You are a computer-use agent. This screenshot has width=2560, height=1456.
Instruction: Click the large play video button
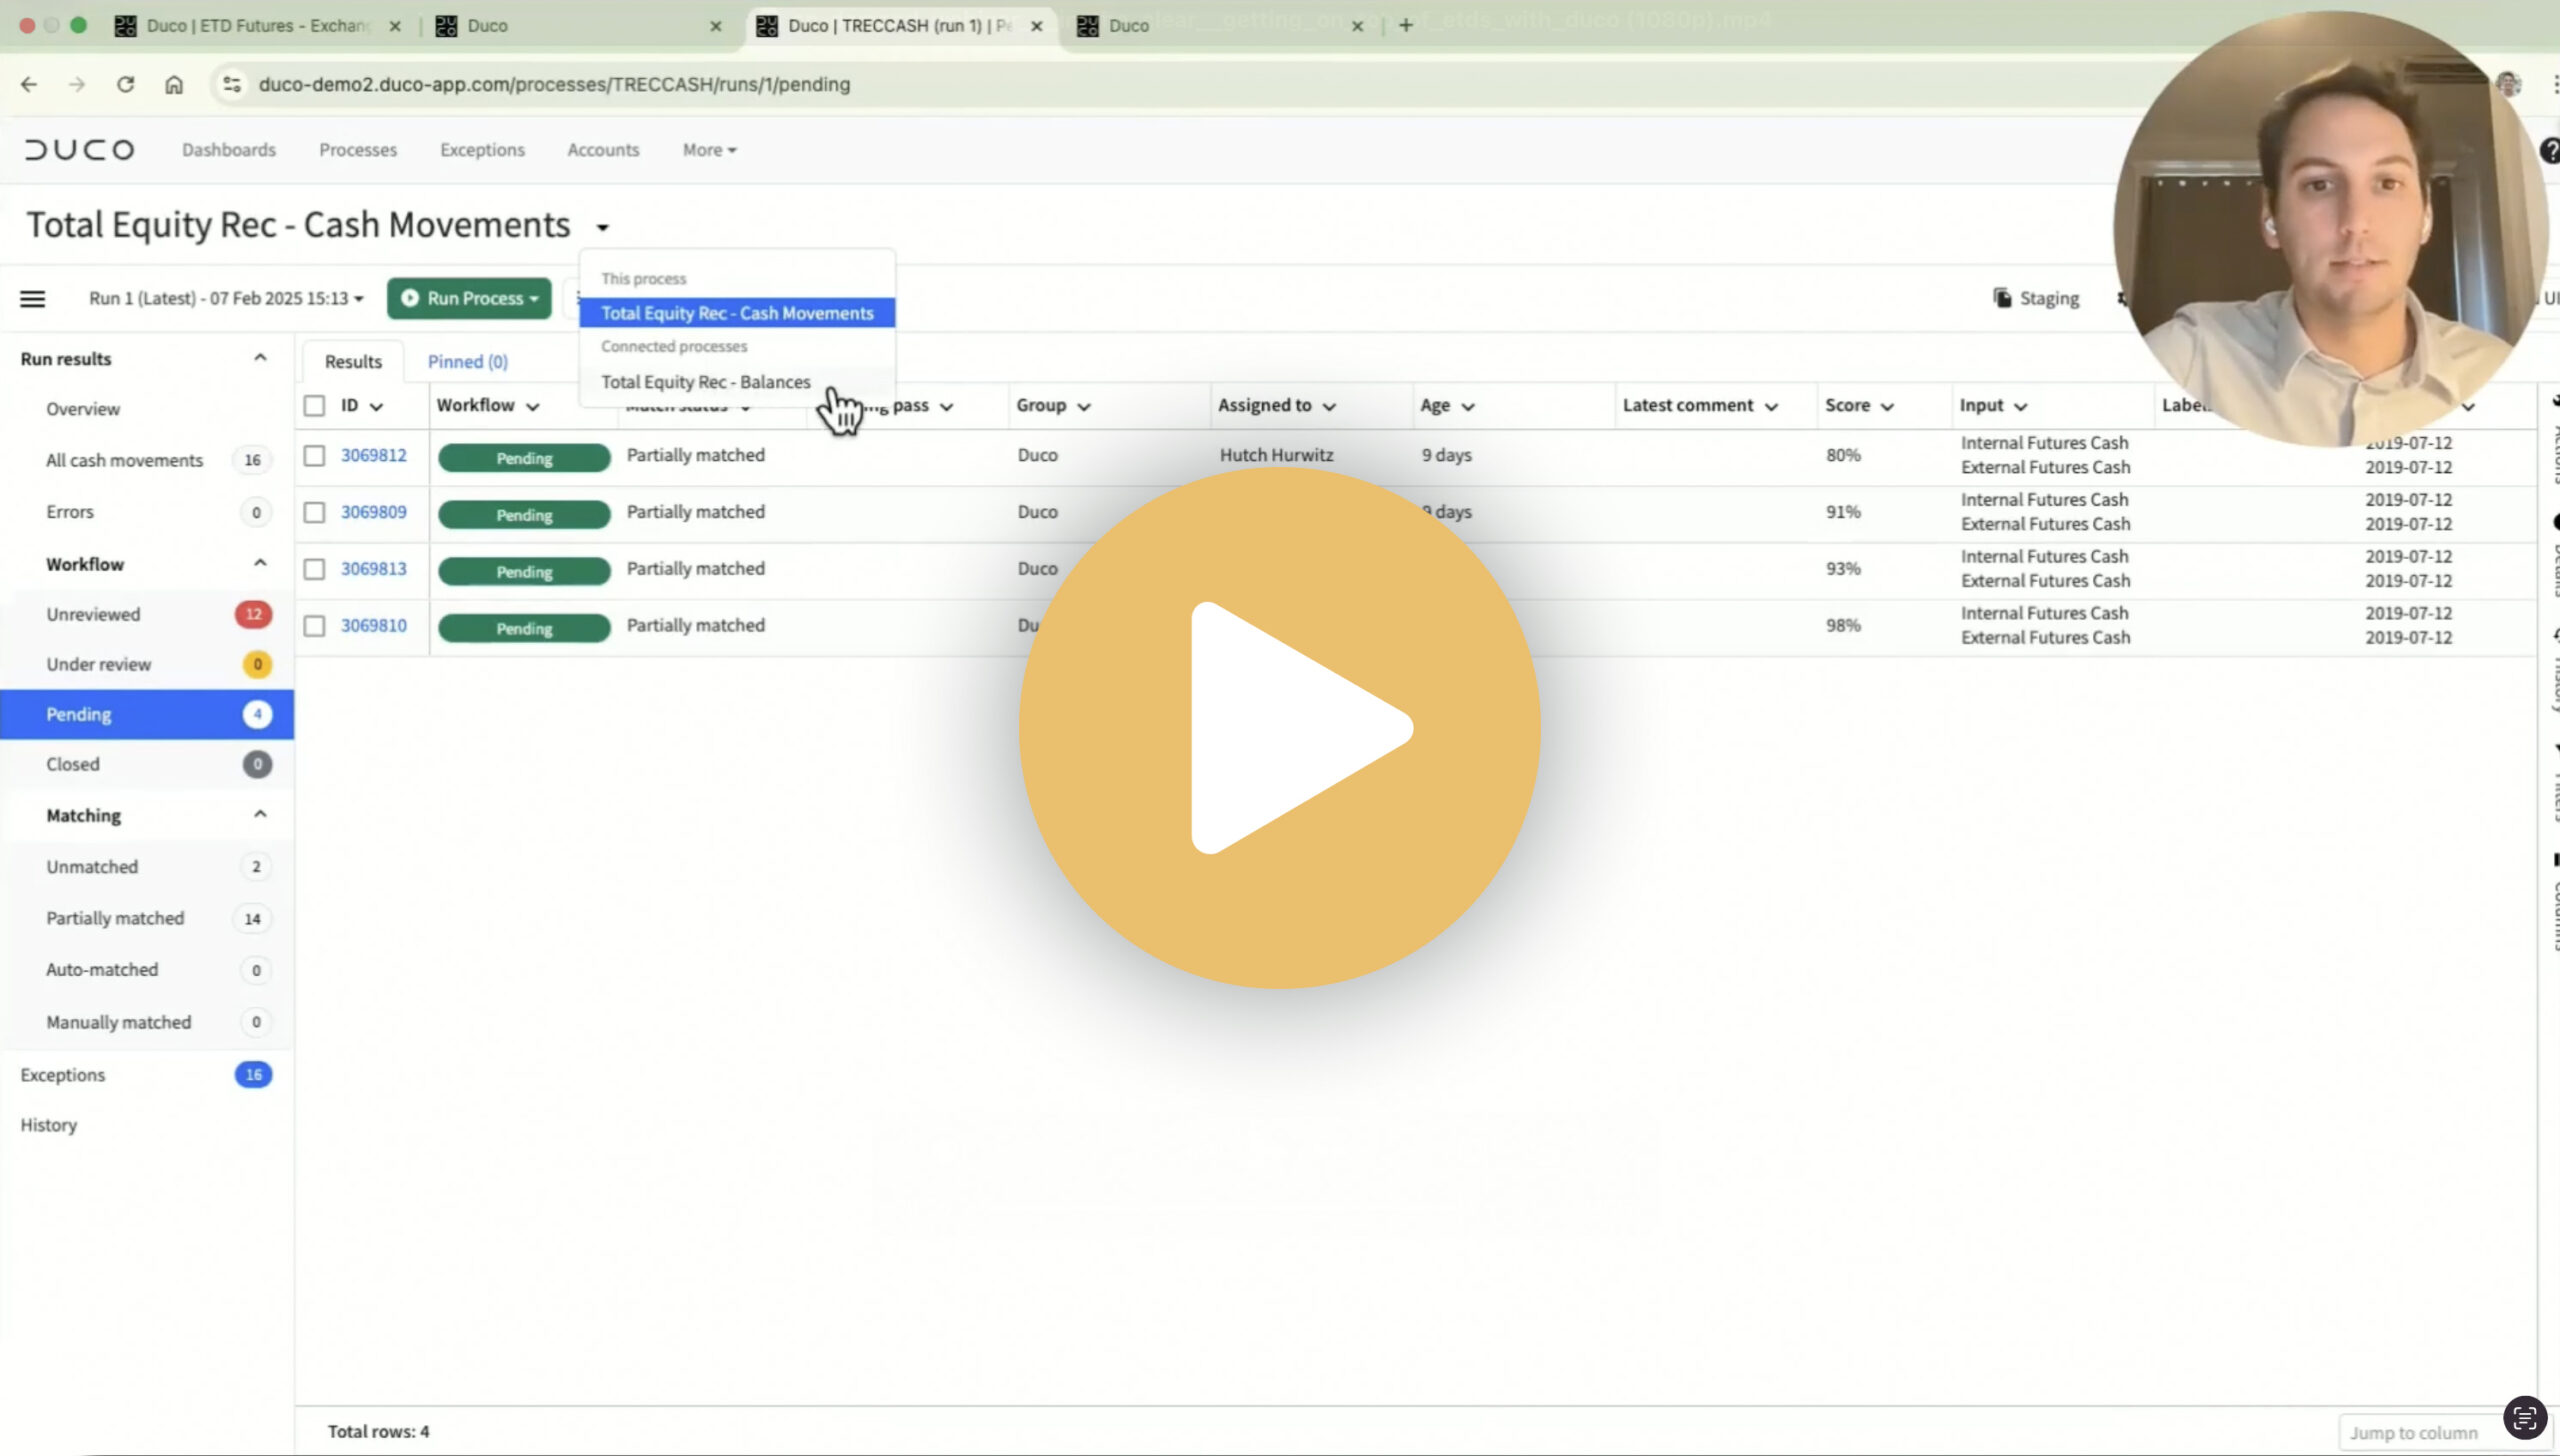pos(1280,728)
